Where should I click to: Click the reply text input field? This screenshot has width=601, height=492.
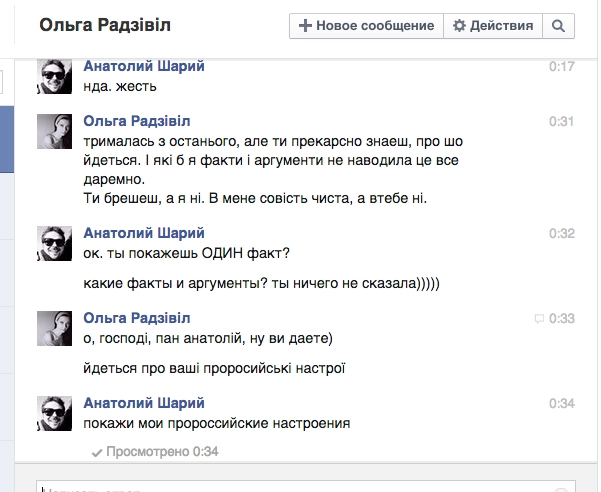(x=300, y=486)
